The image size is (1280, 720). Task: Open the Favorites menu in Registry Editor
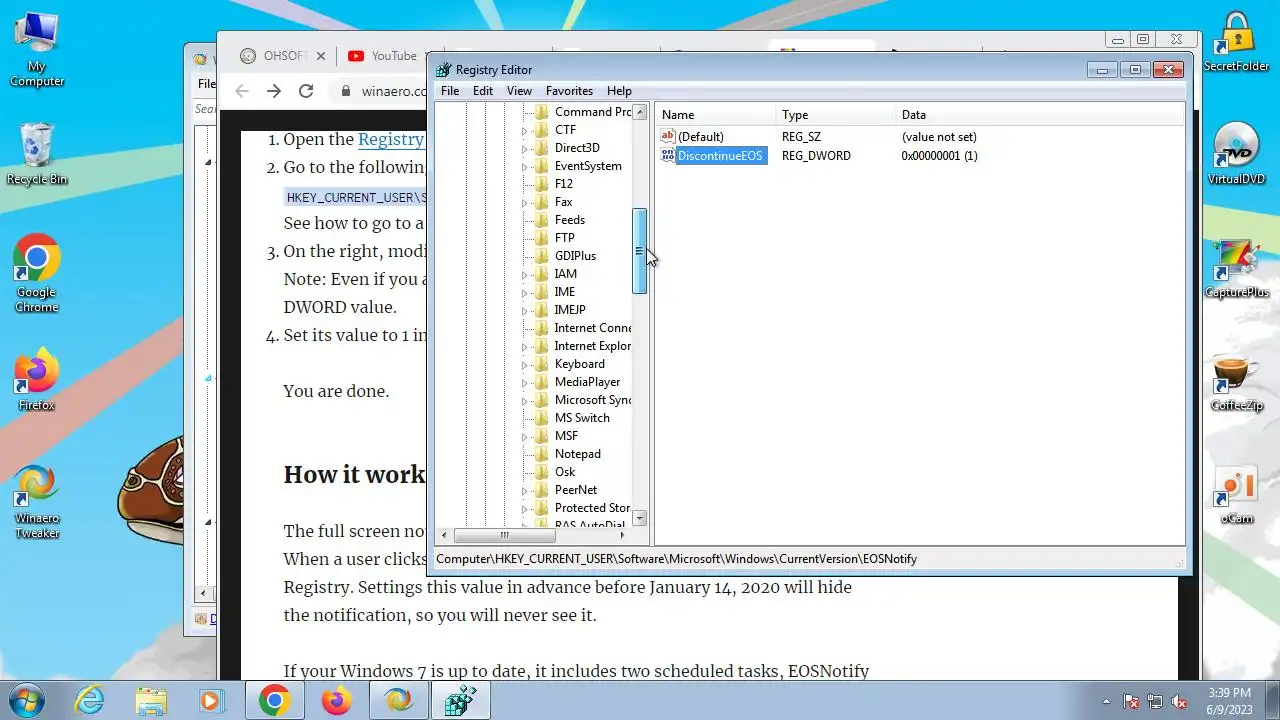569,91
